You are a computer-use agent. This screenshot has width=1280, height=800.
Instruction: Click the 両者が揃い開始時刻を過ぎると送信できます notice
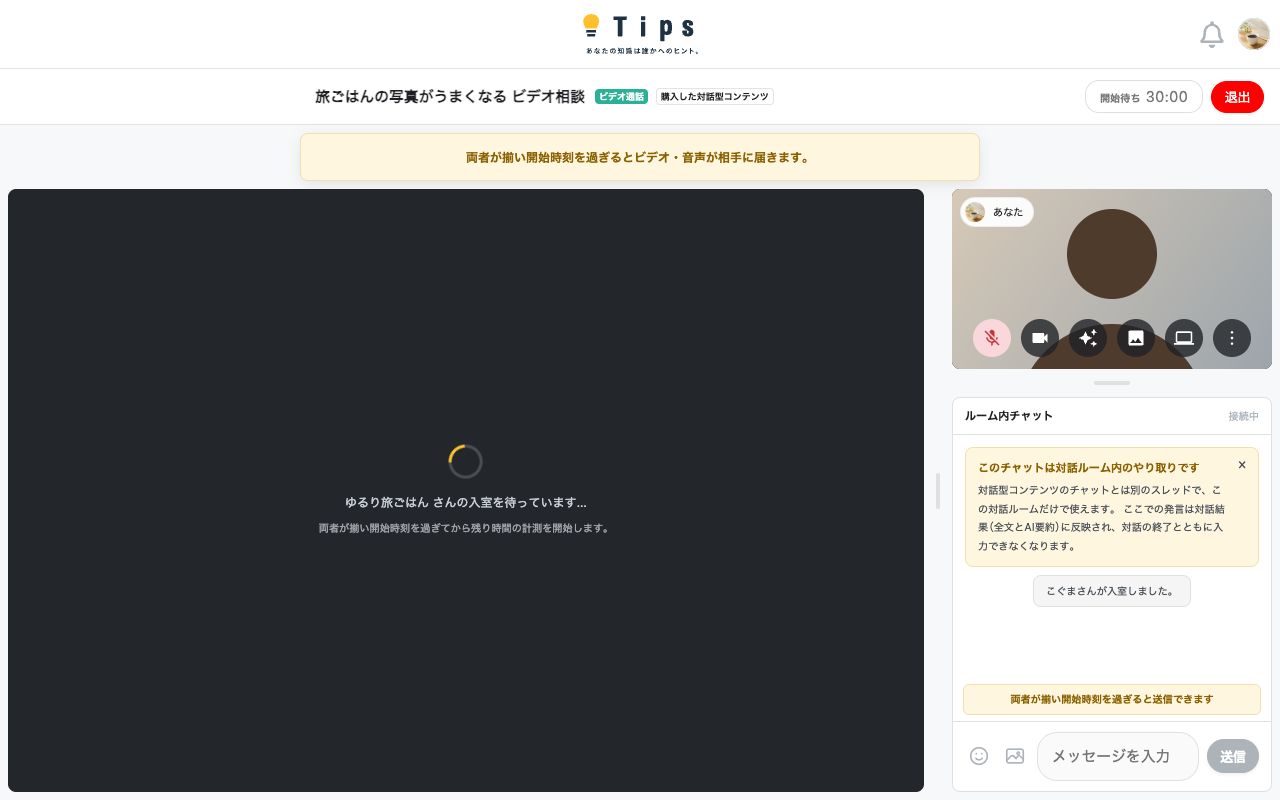click(1112, 699)
